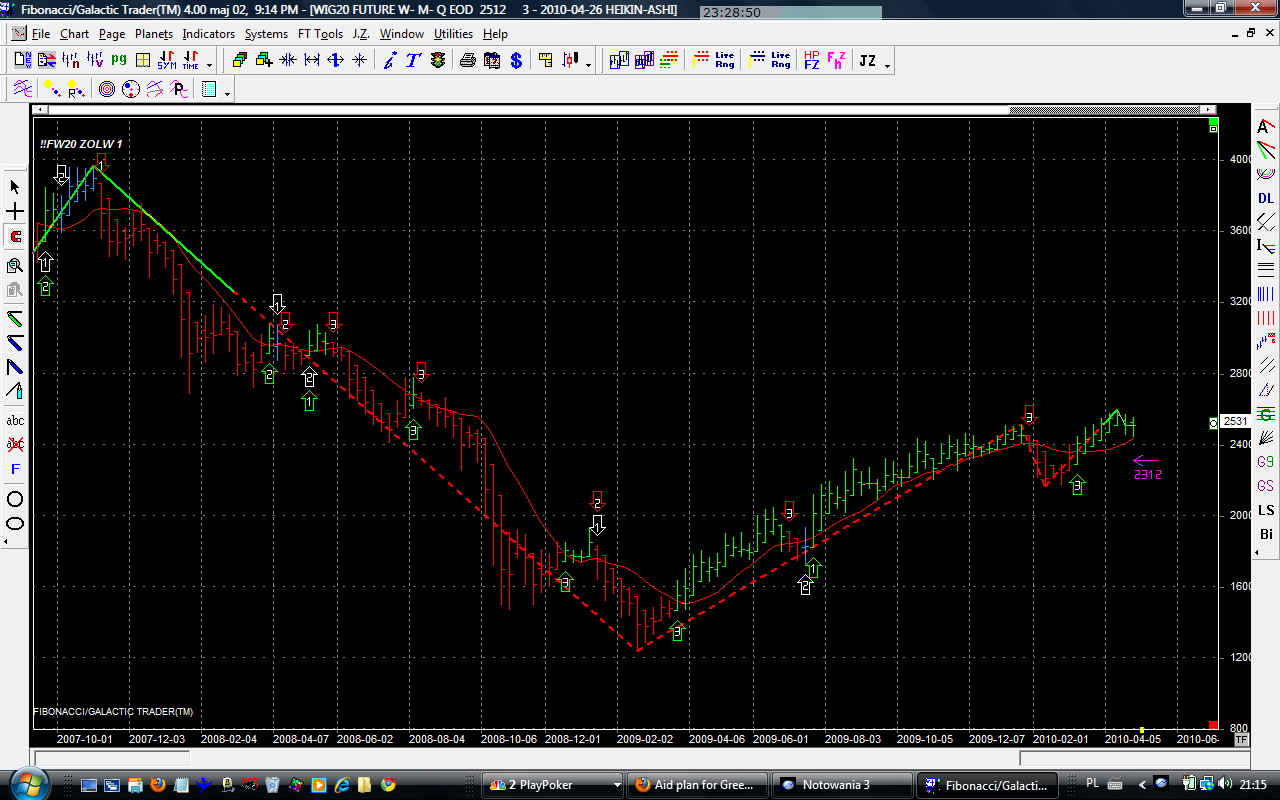Open dropdown beside the grid pattern icon
1280x800 pixels.
pyautogui.click(x=228, y=94)
